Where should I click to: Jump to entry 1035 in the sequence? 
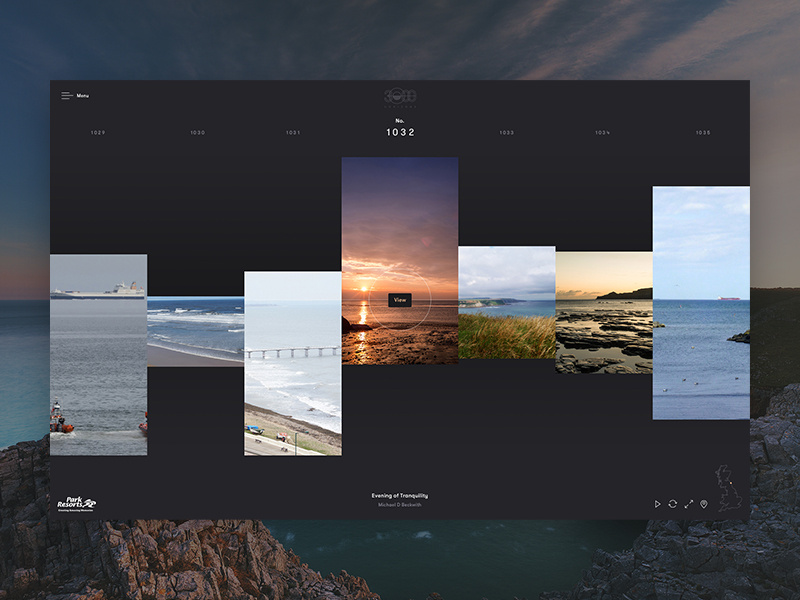click(x=703, y=131)
